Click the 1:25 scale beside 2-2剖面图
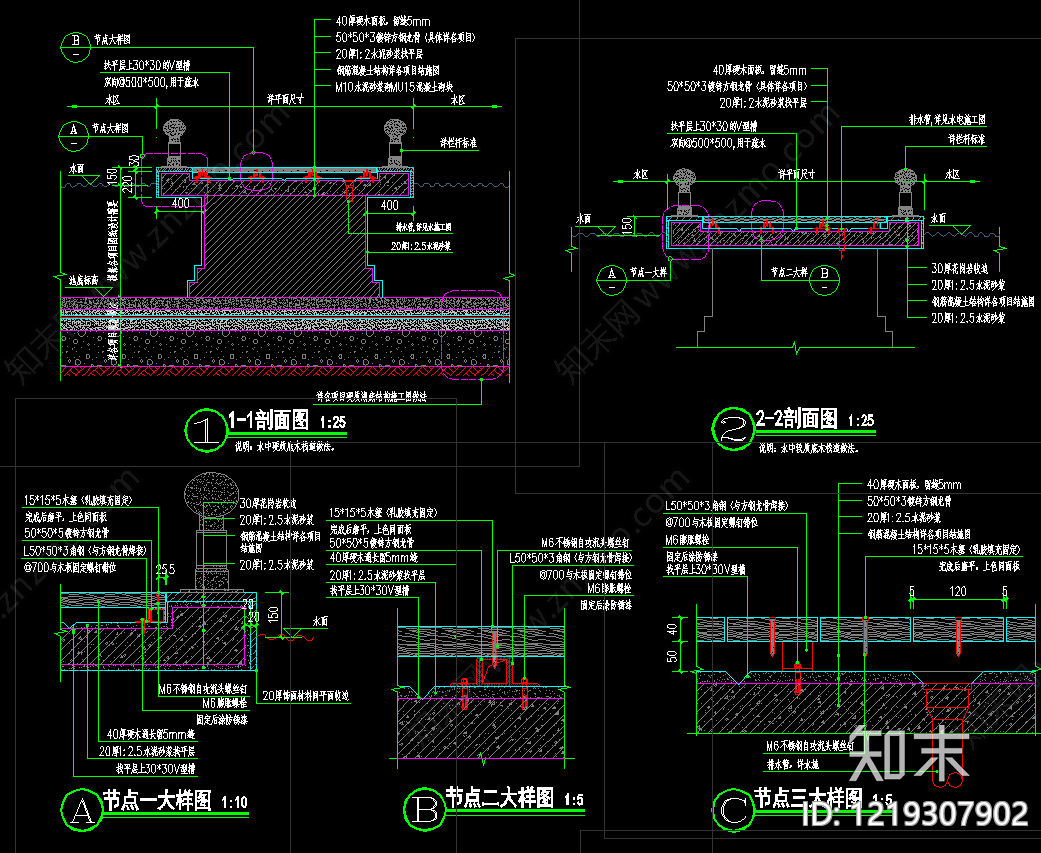The image size is (1041, 853). coord(861,421)
